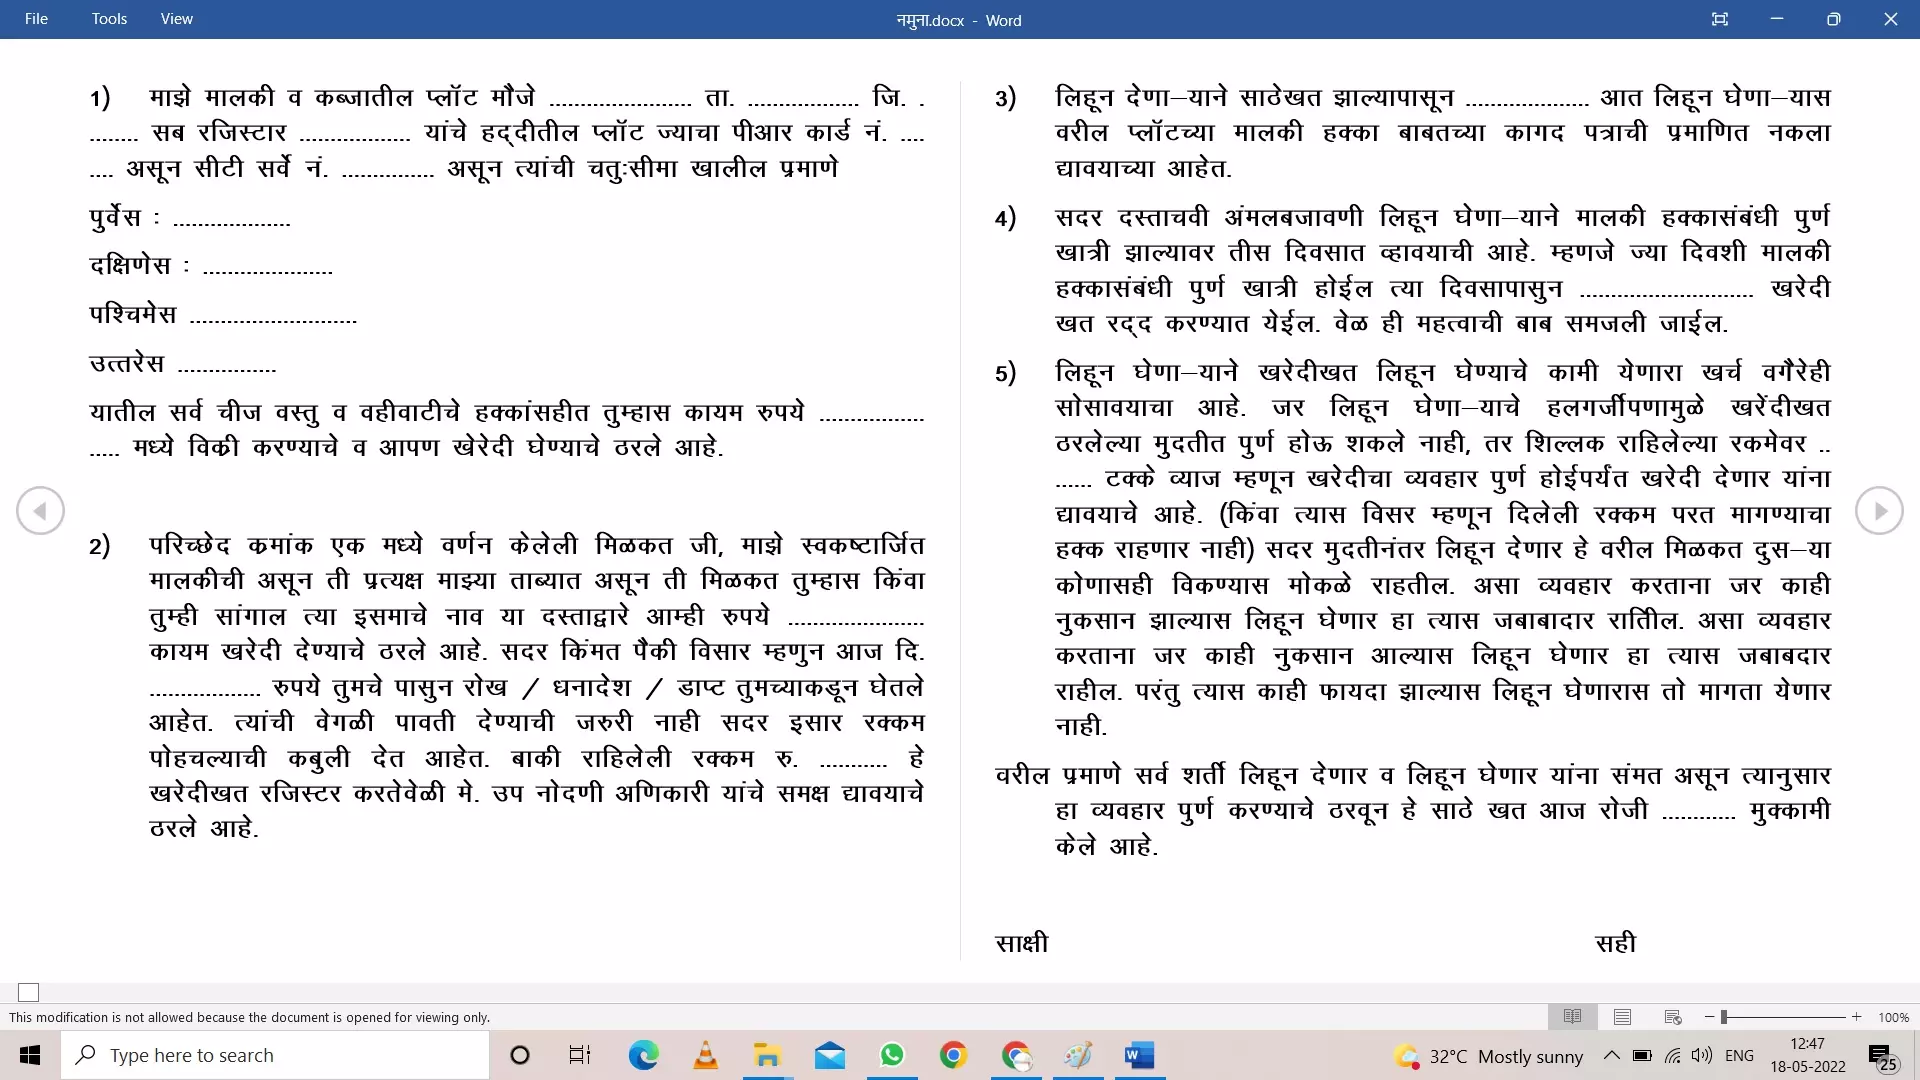
Task: Open the 100% zoom level dialog
Action: [x=1893, y=1017]
